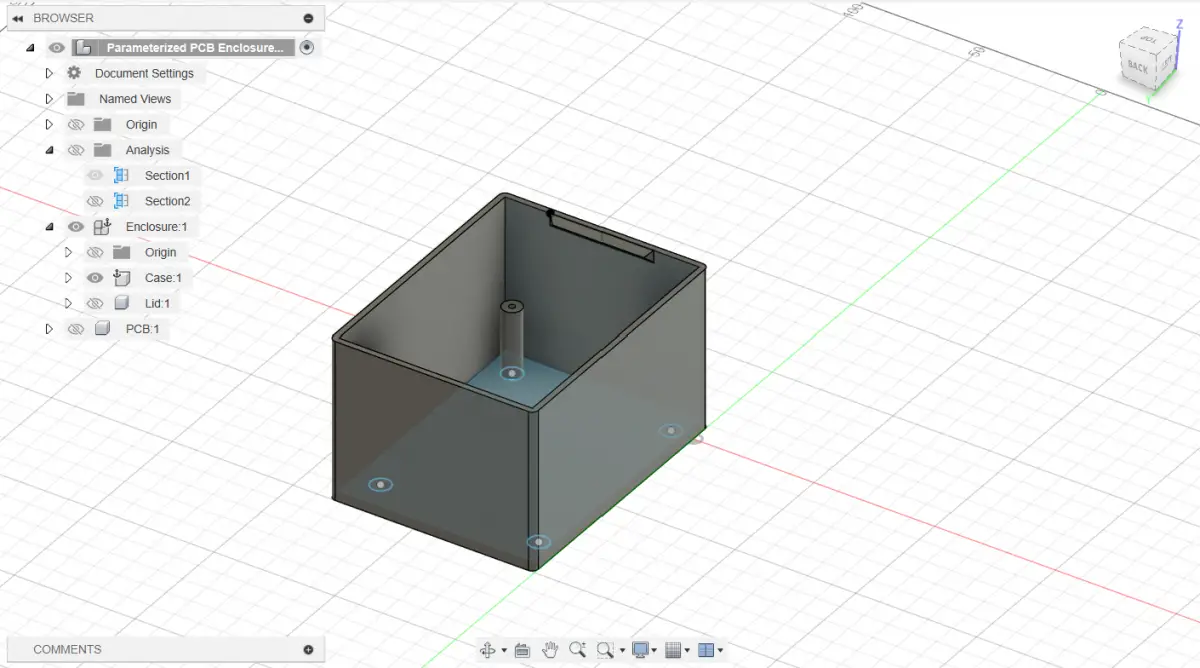
Task: Select the Section1 label
Action: (167, 176)
